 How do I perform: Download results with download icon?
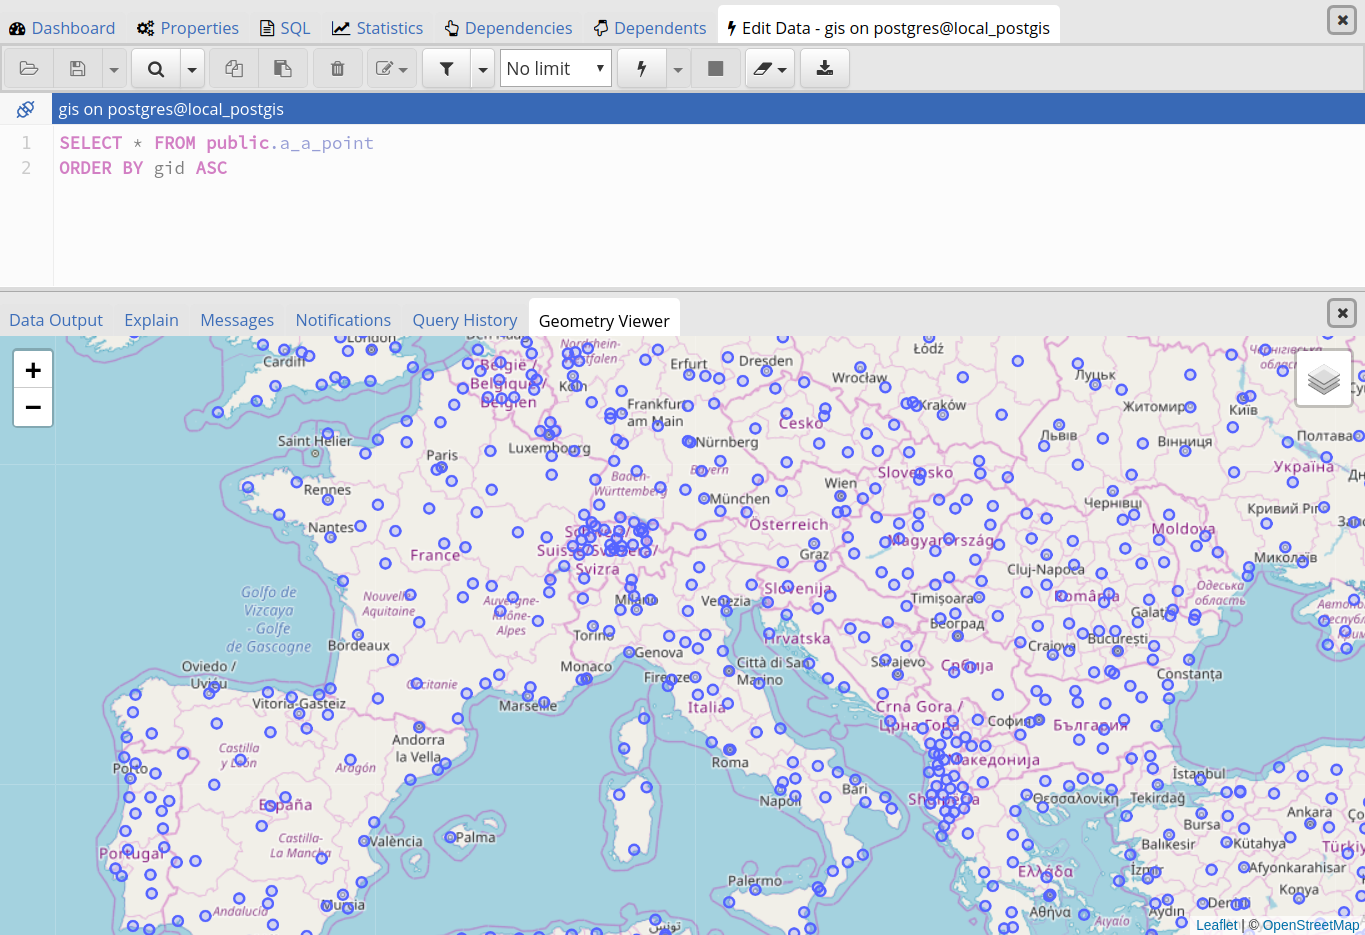tap(824, 68)
